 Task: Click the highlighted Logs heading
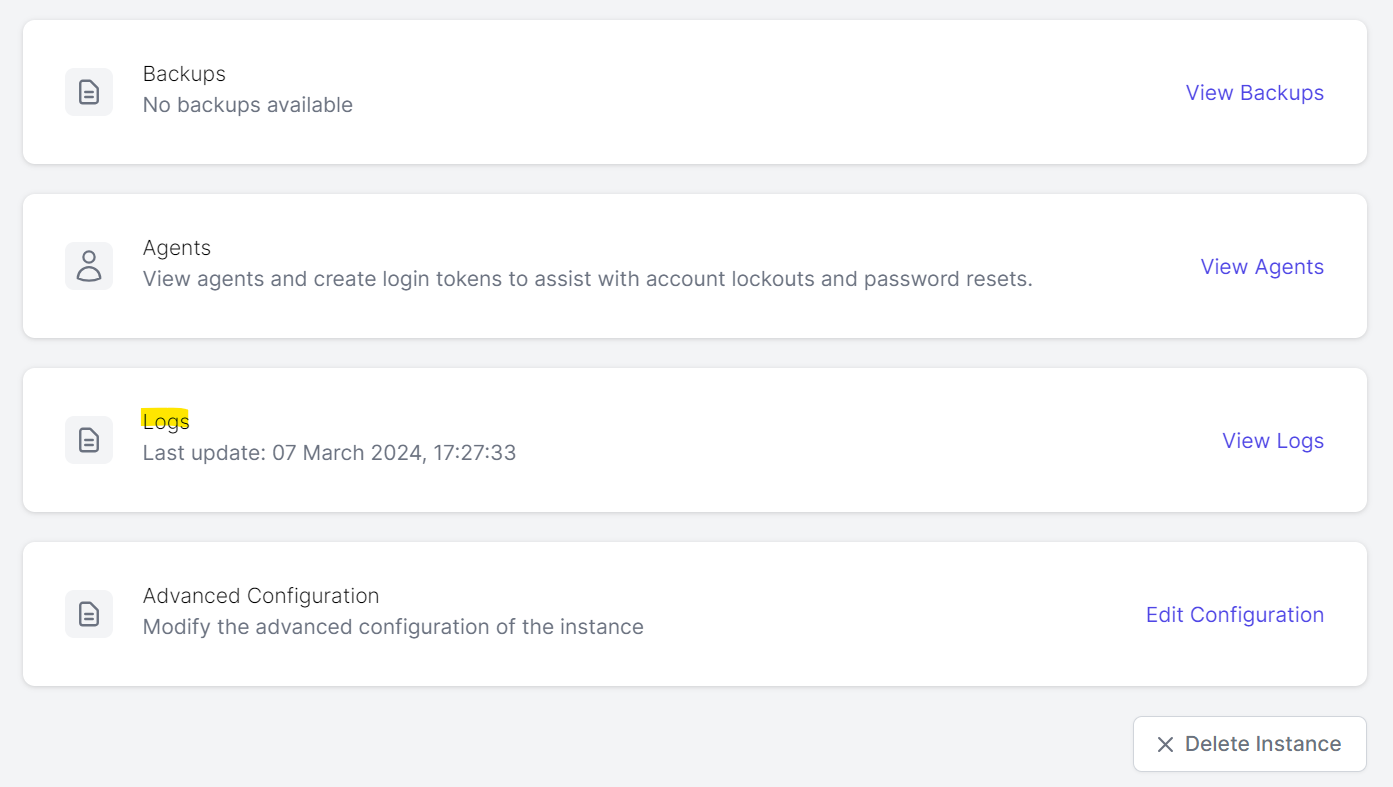coord(166,422)
